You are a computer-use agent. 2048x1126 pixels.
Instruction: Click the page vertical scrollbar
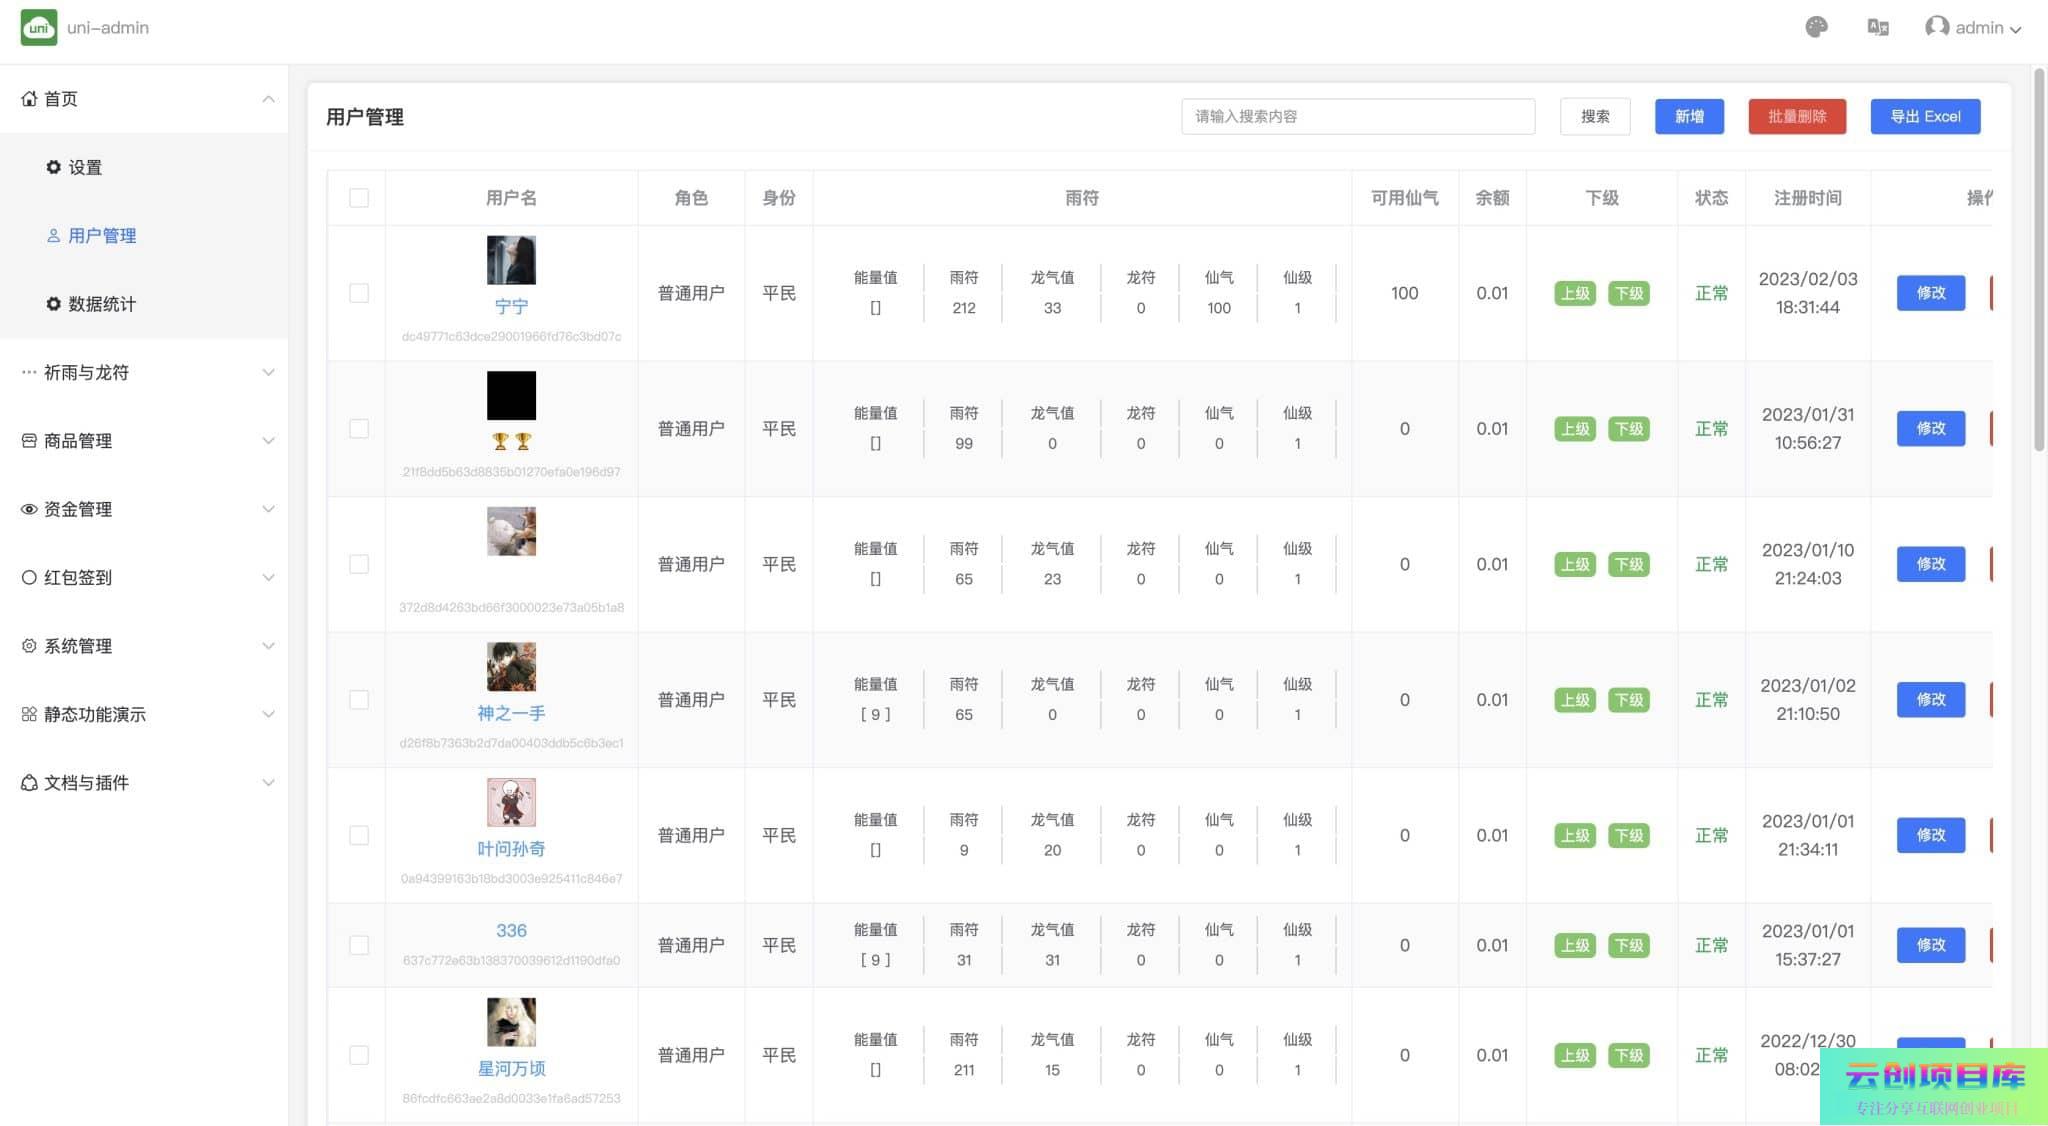click(x=2039, y=260)
